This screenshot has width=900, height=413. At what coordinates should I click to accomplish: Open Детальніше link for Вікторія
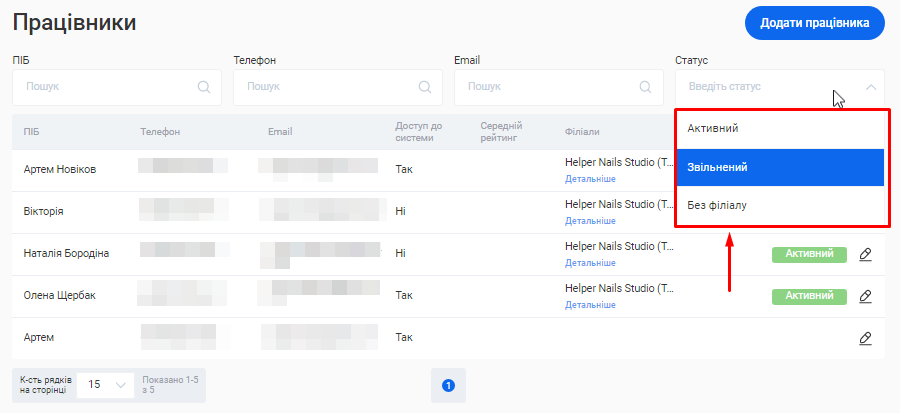[590, 221]
